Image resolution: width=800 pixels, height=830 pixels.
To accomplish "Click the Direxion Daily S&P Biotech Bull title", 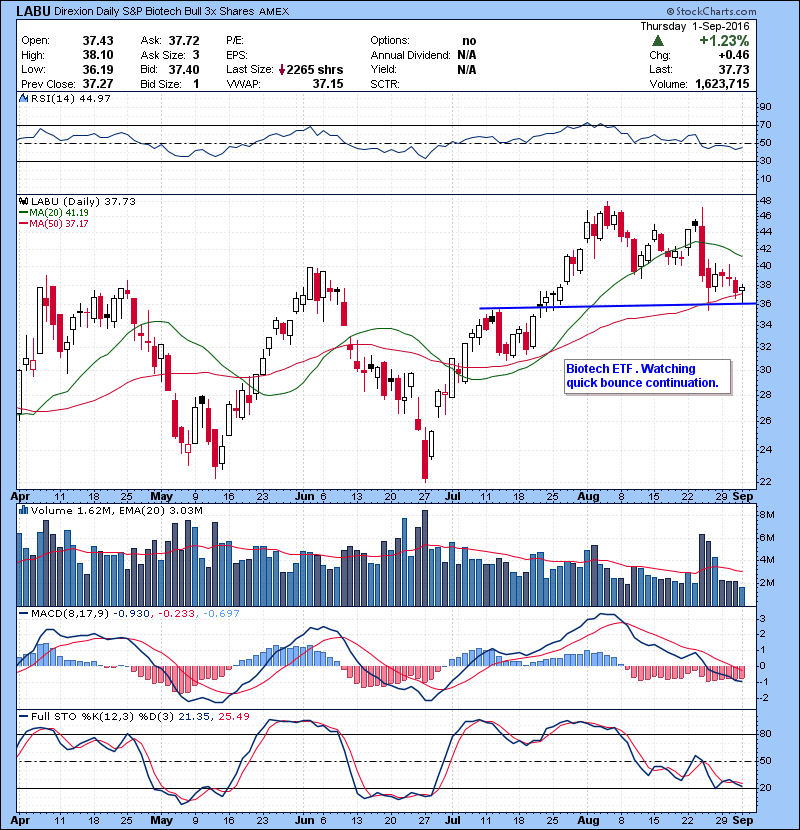I will coord(154,11).
